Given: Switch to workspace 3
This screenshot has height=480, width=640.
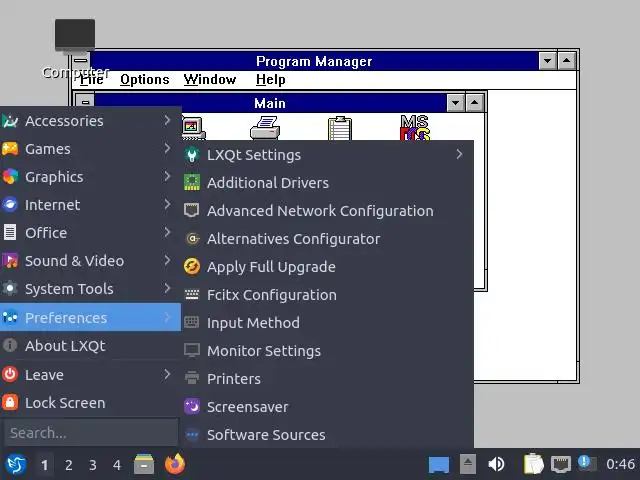Looking at the screenshot, I should click(93, 465).
